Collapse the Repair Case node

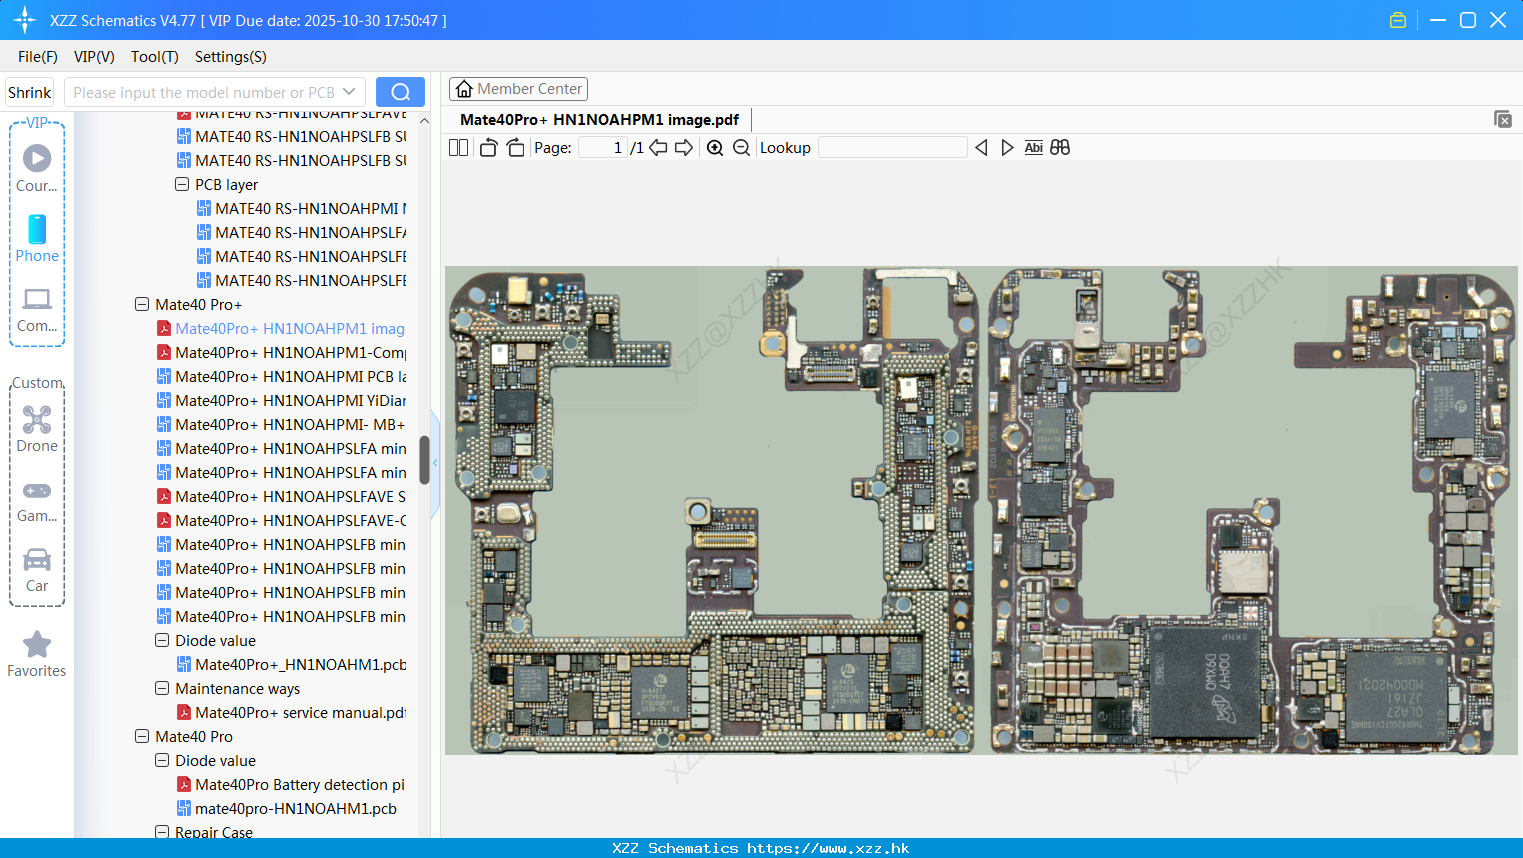click(x=162, y=832)
